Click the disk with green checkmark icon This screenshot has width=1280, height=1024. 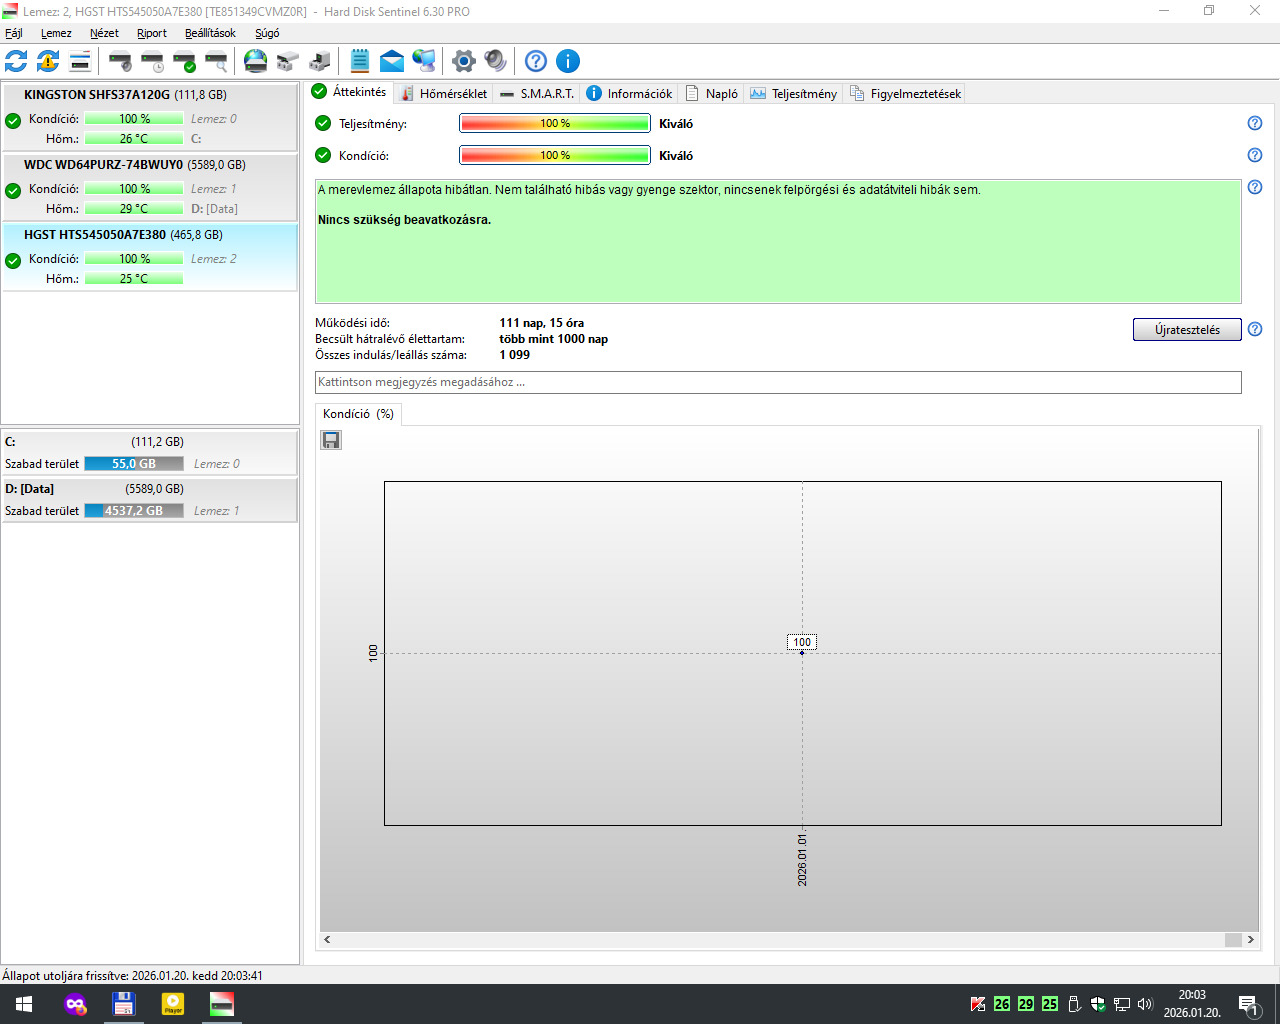tap(184, 61)
